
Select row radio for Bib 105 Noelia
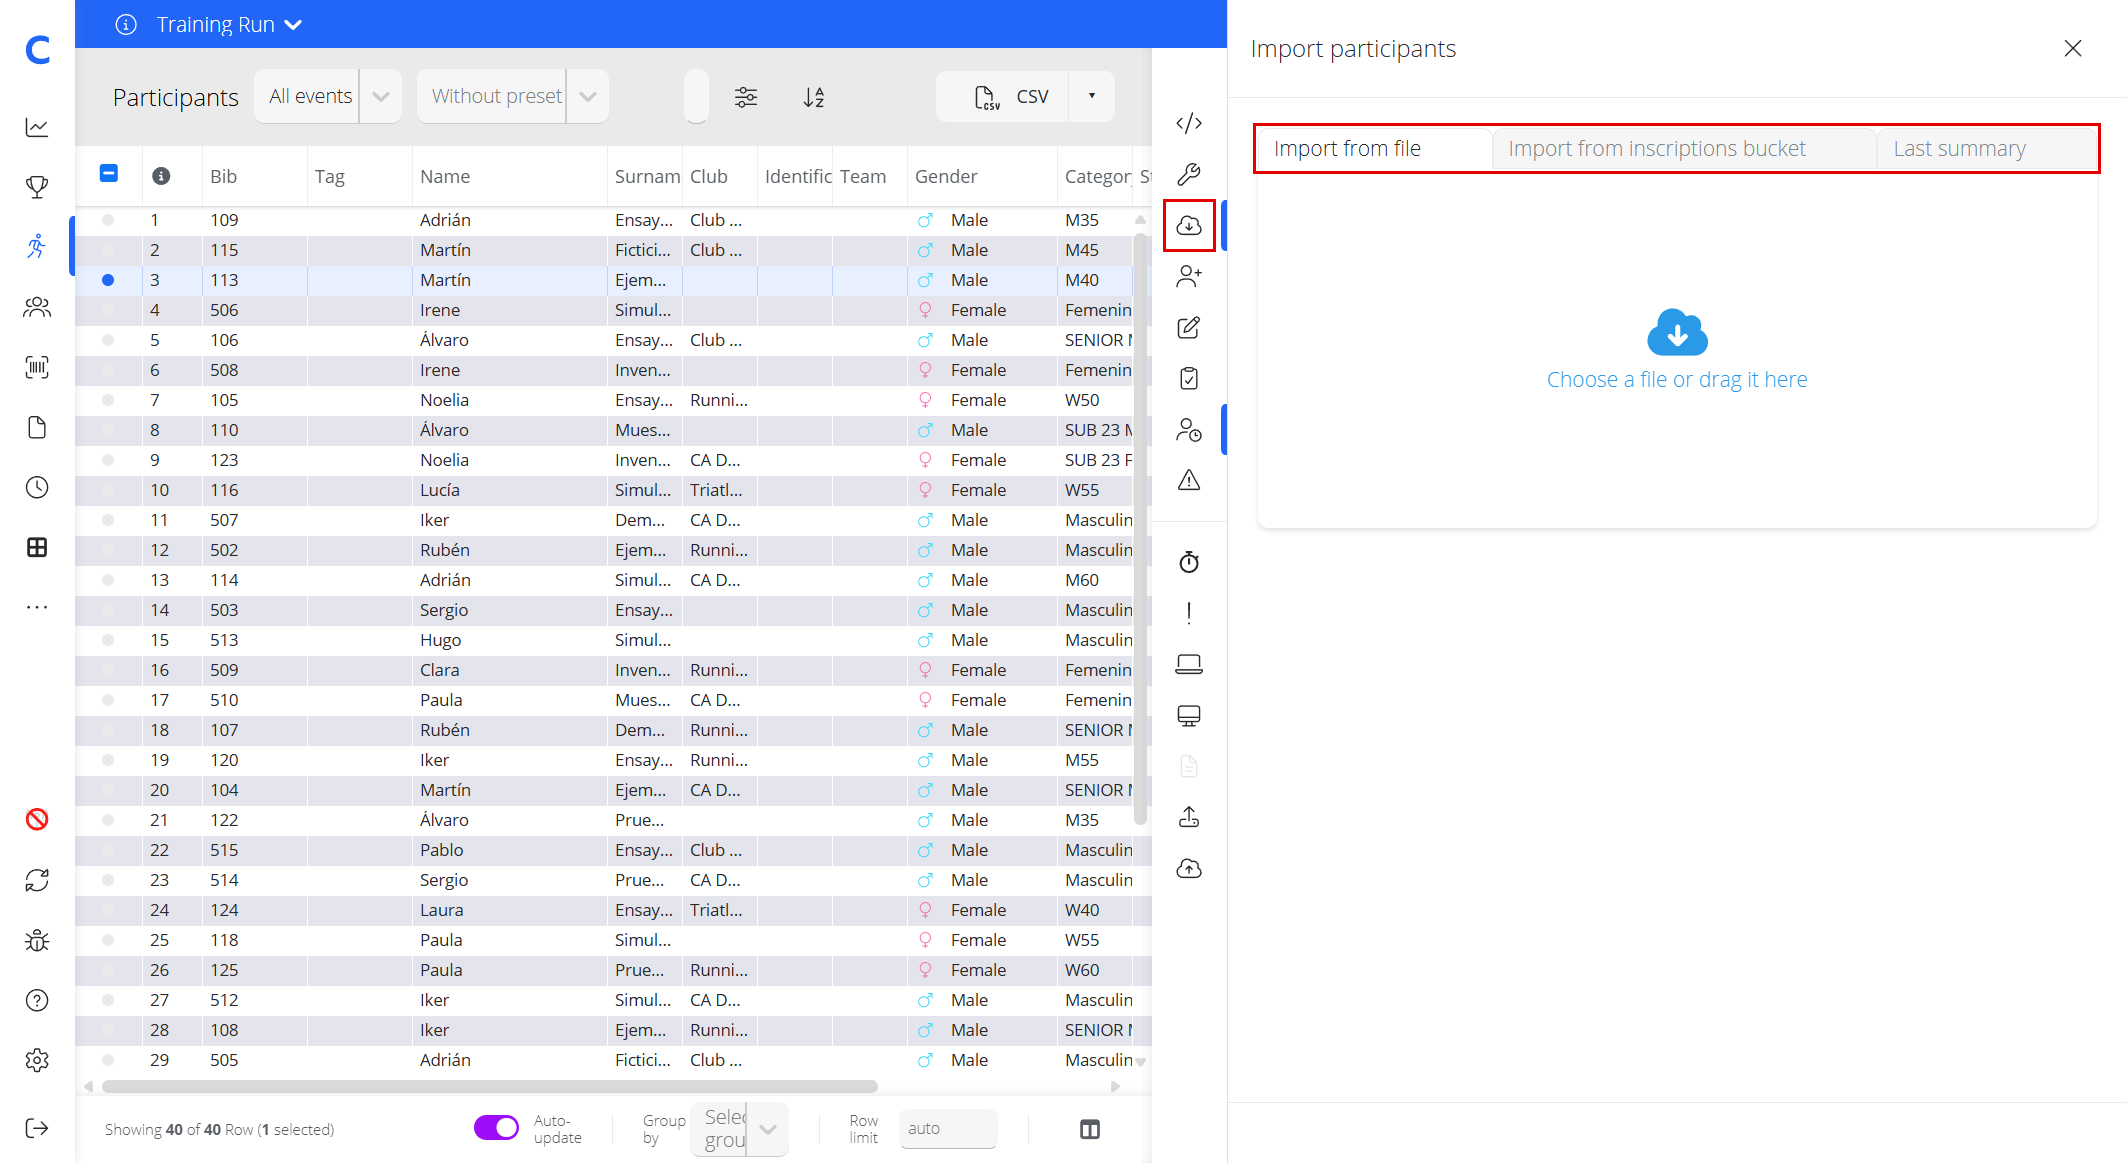click(108, 400)
